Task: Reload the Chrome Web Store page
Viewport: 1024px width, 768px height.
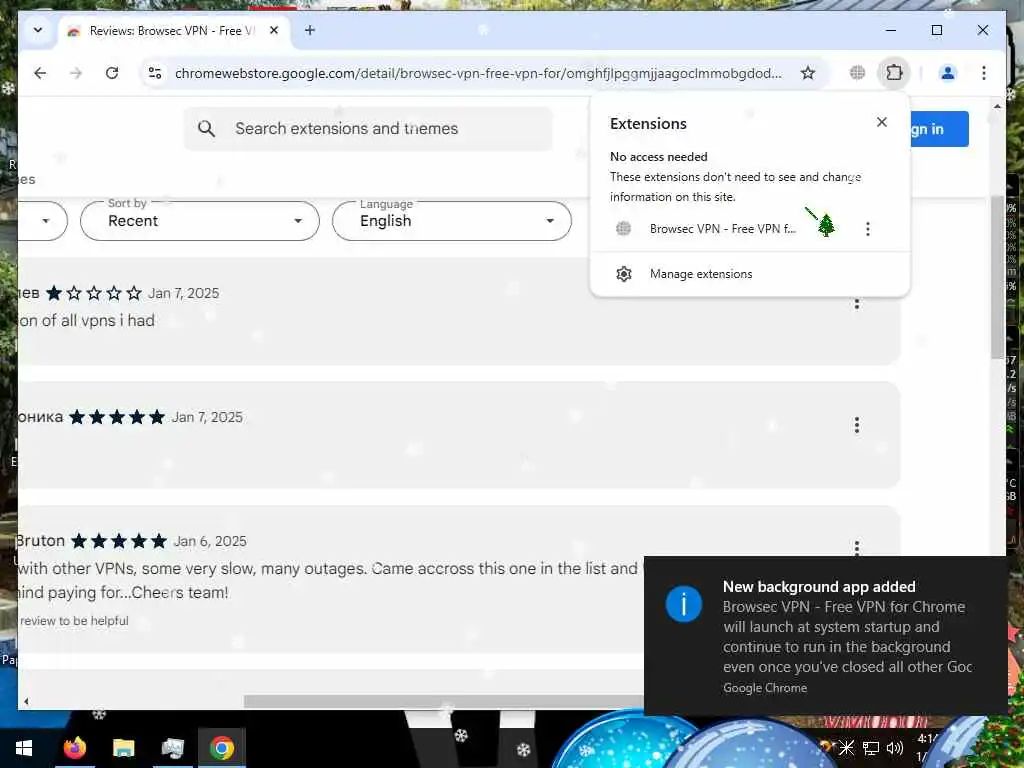Action: coord(112,73)
